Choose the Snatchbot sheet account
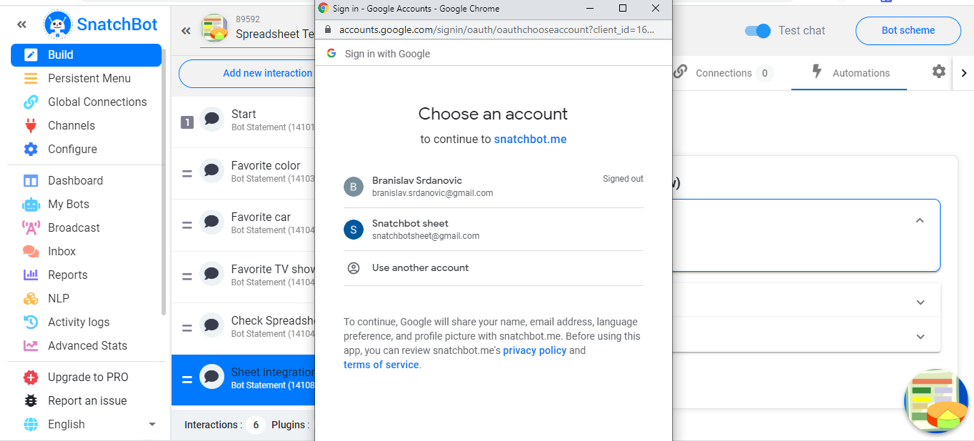974x441 pixels. [x=493, y=229]
